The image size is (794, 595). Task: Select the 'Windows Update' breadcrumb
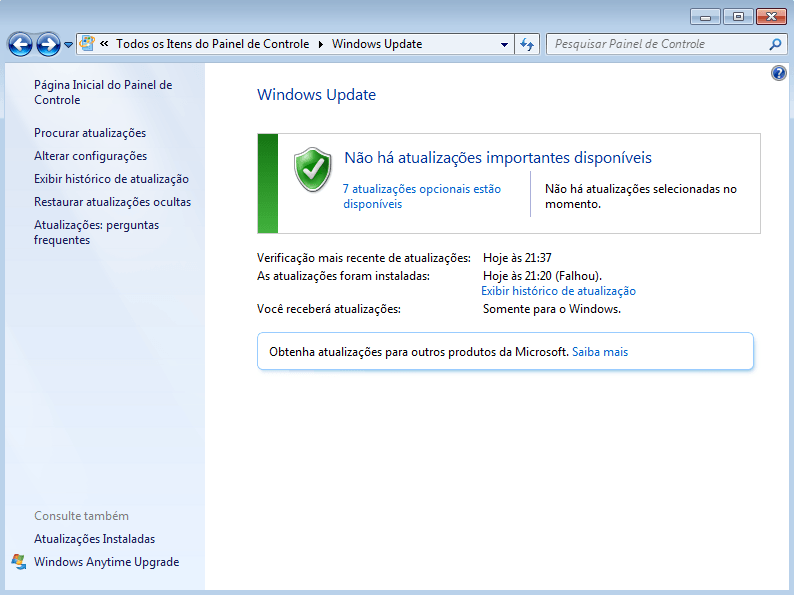[377, 44]
